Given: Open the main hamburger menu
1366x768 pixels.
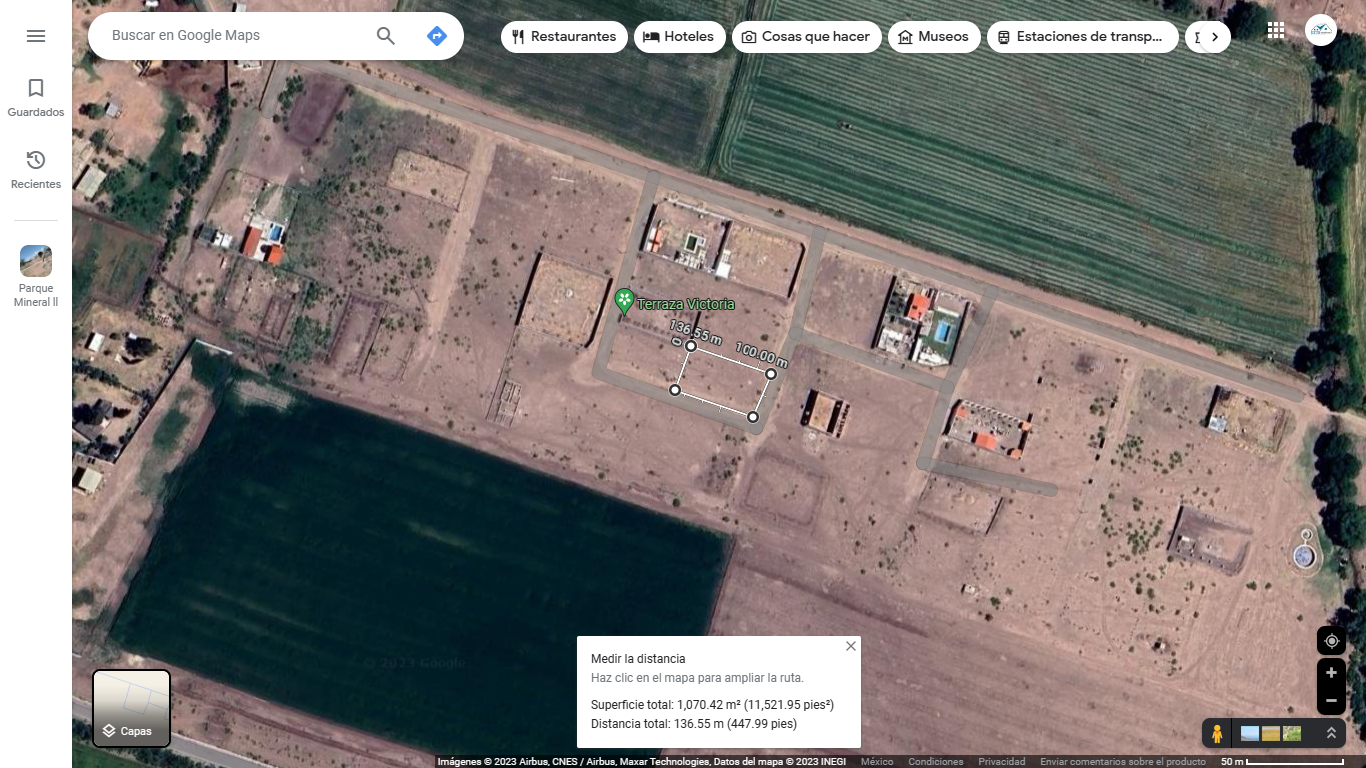Looking at the screenshot, I should [36, 36].
